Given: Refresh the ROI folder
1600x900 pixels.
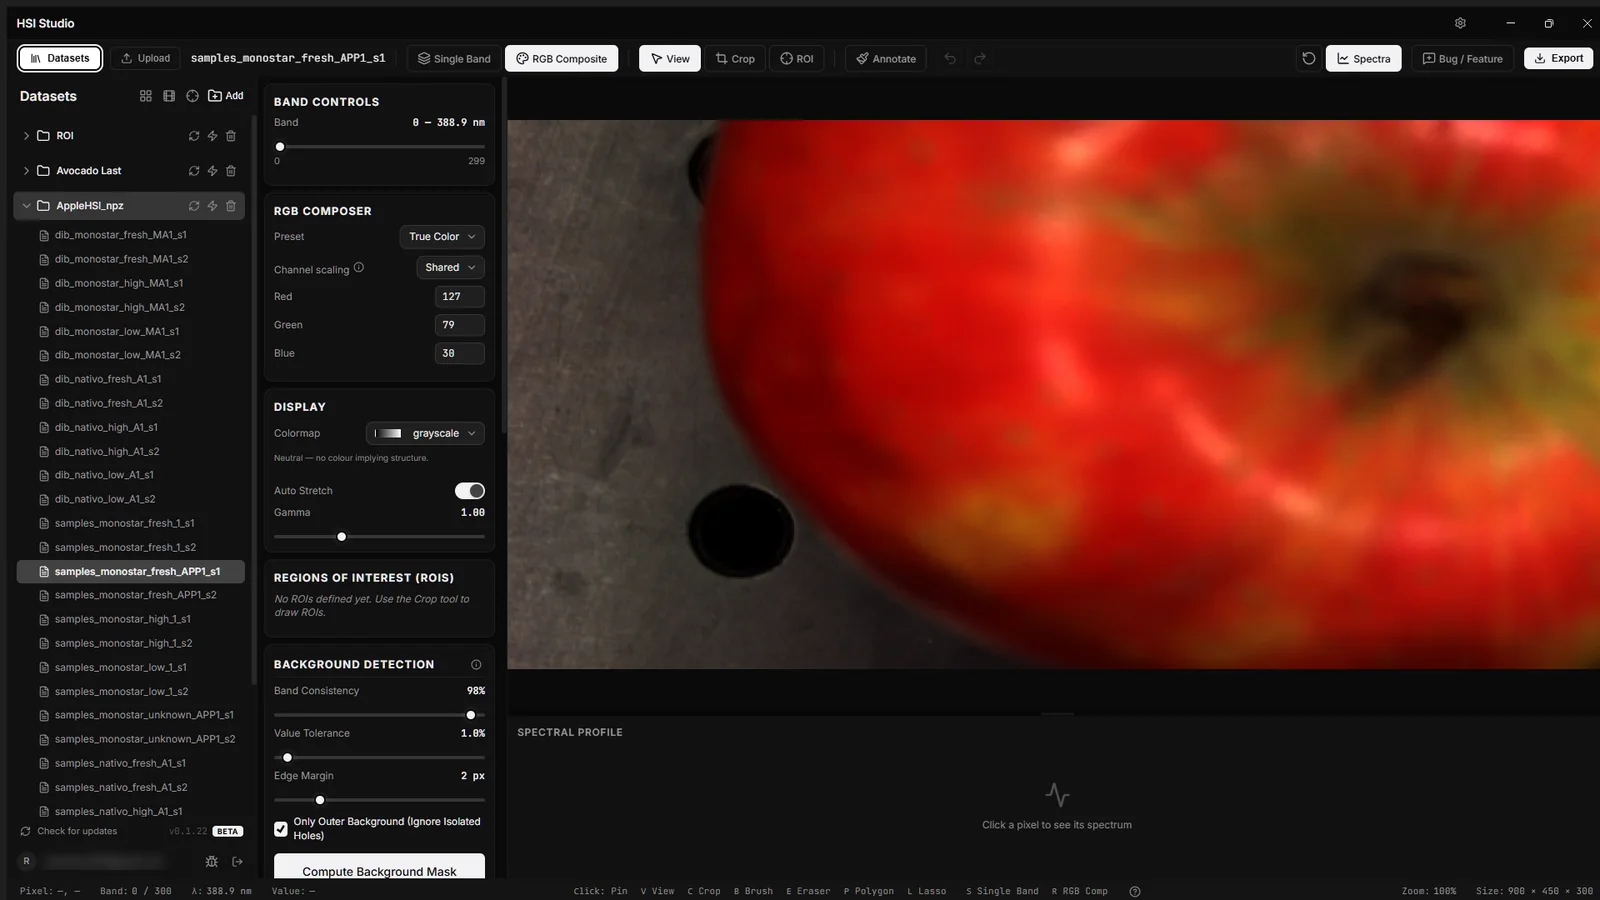Looking at the screenshot, I should (194, 136).
